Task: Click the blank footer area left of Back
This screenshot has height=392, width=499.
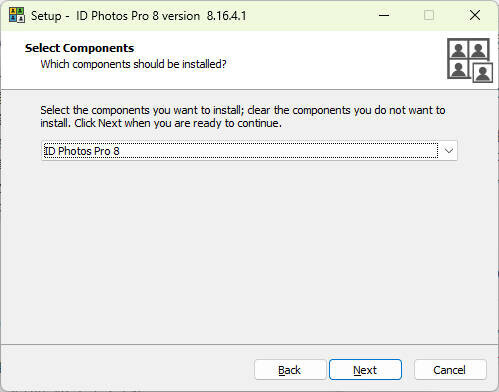Action: click(127, 369)
